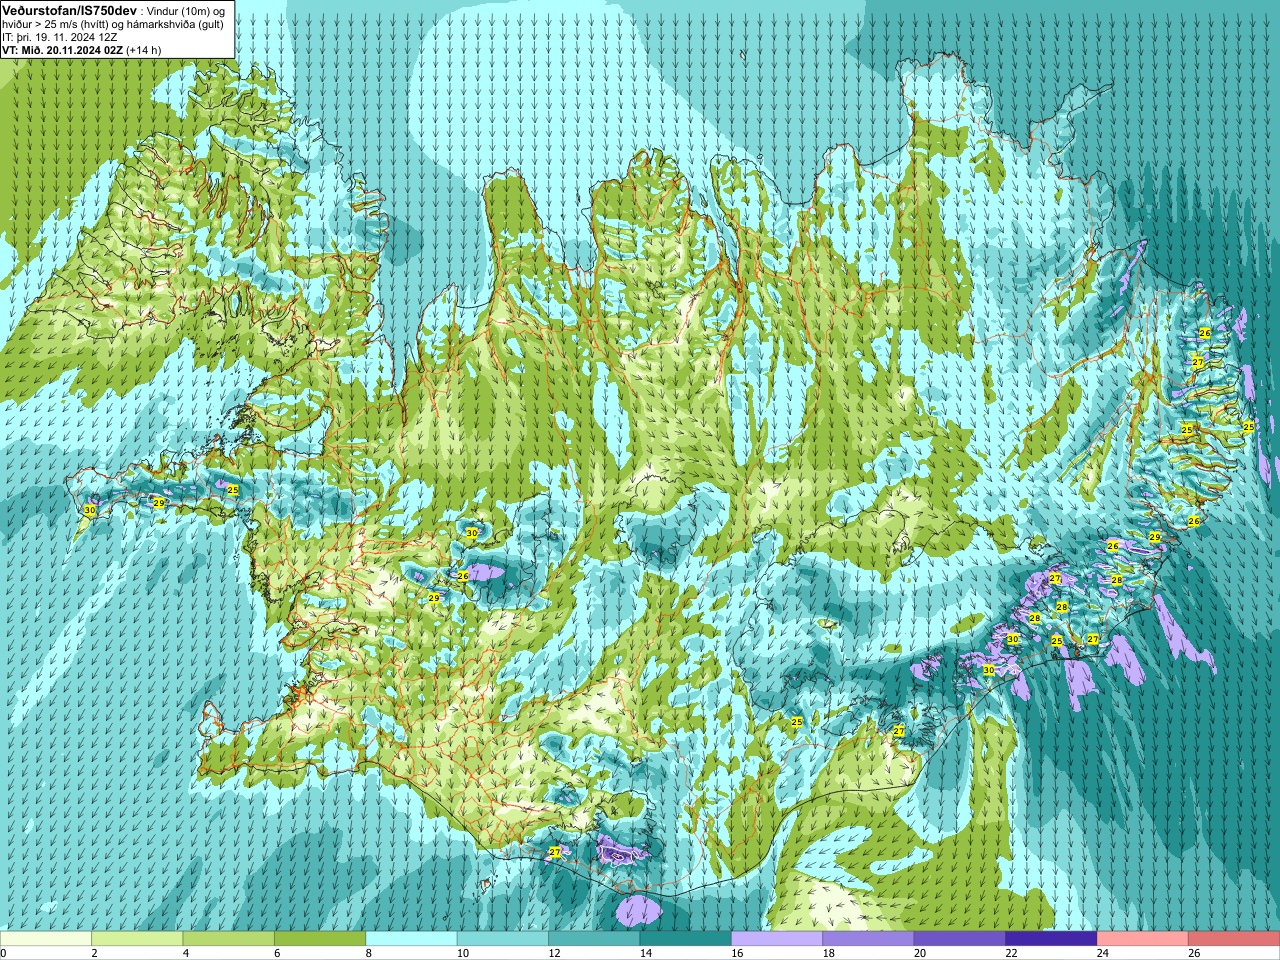Click the legend scale label "10"
Image resolution: width=1280 pixels, height=960 pixels.
point(463,953)
